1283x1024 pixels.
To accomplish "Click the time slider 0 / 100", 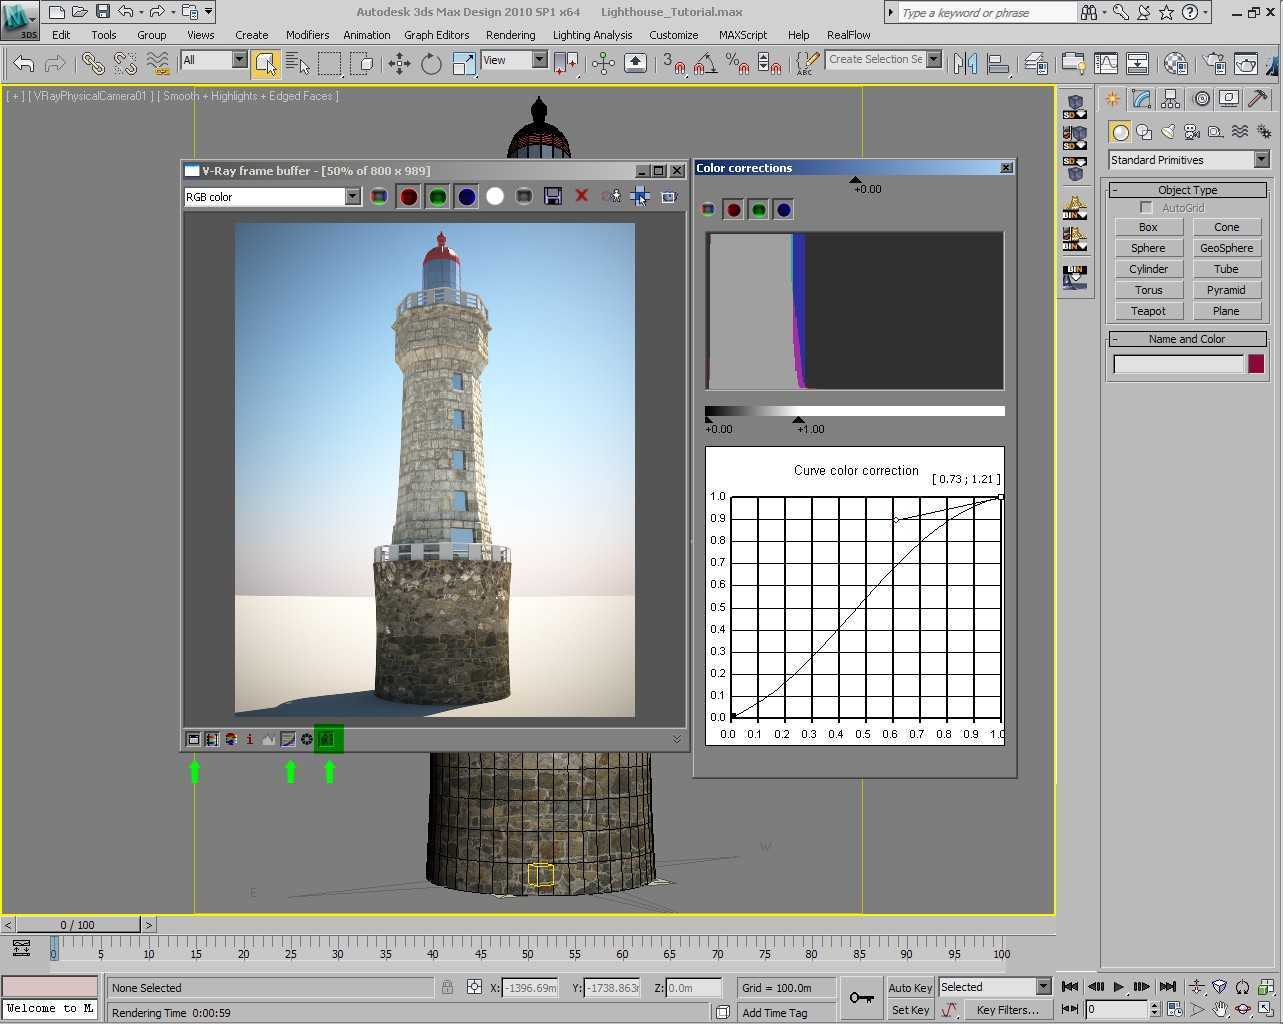I will [77, 925].
